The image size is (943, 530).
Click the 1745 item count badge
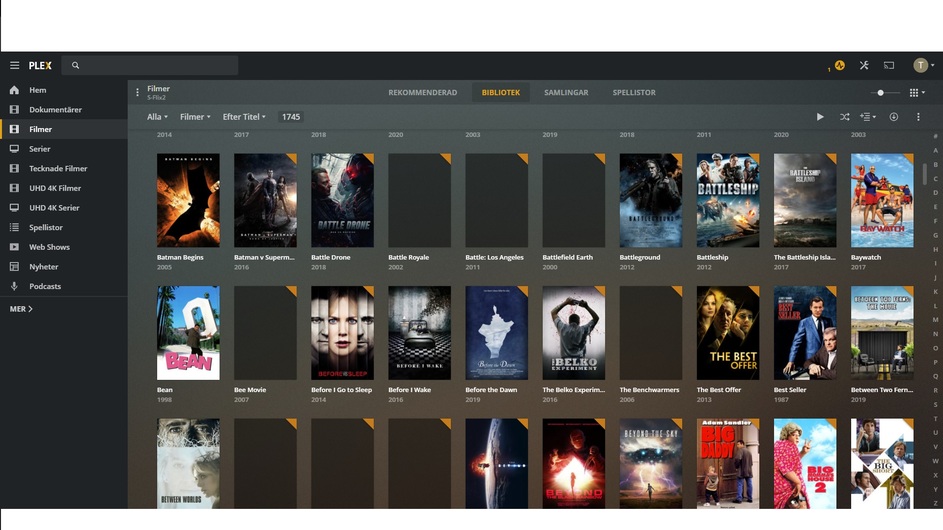pos(290,117)
